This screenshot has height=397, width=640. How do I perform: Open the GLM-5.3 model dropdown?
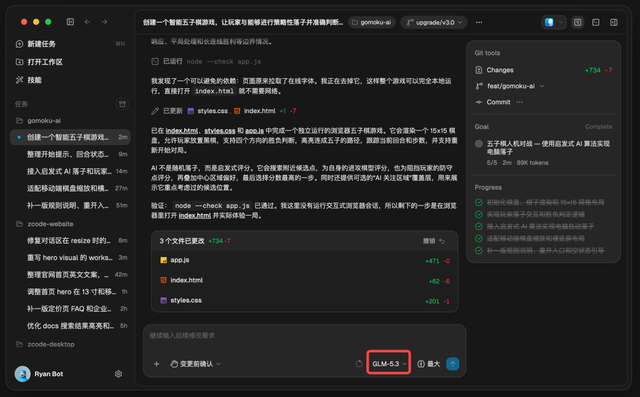point(389,364)
